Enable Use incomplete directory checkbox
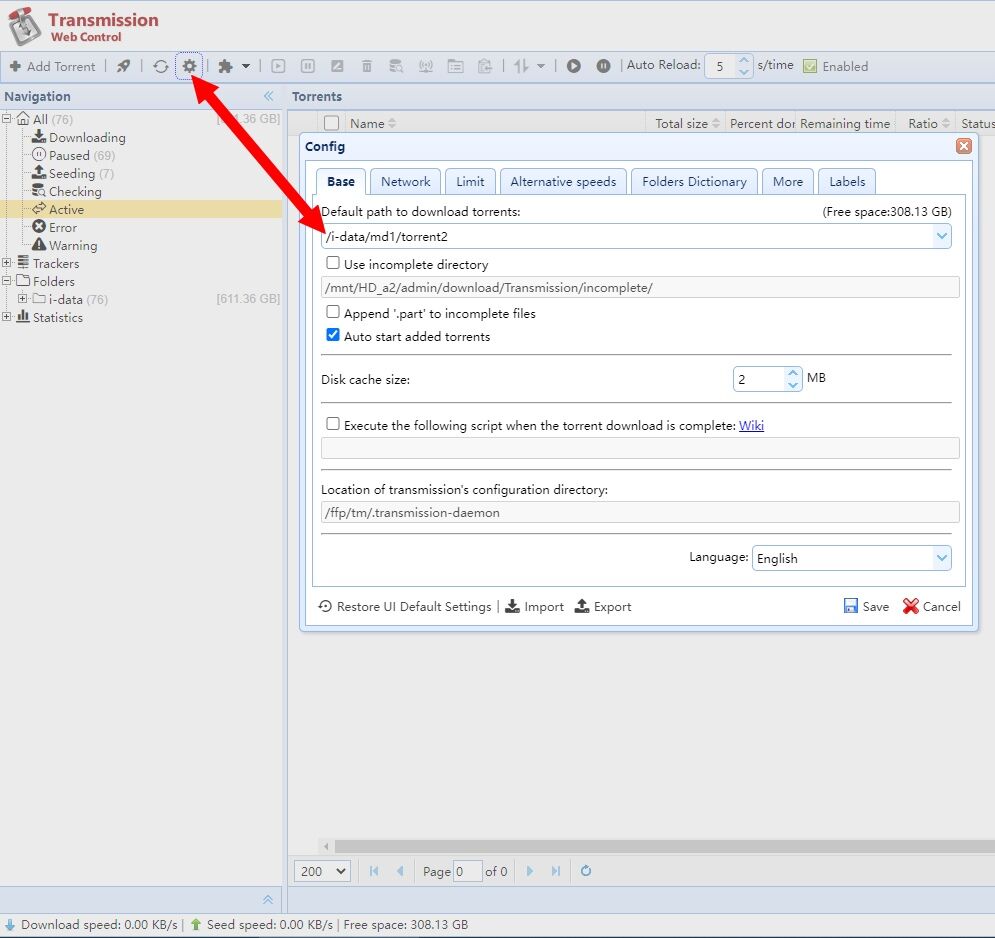Image resolution: width=995 pixels, height=938 pixels. [x=333, y=263]
